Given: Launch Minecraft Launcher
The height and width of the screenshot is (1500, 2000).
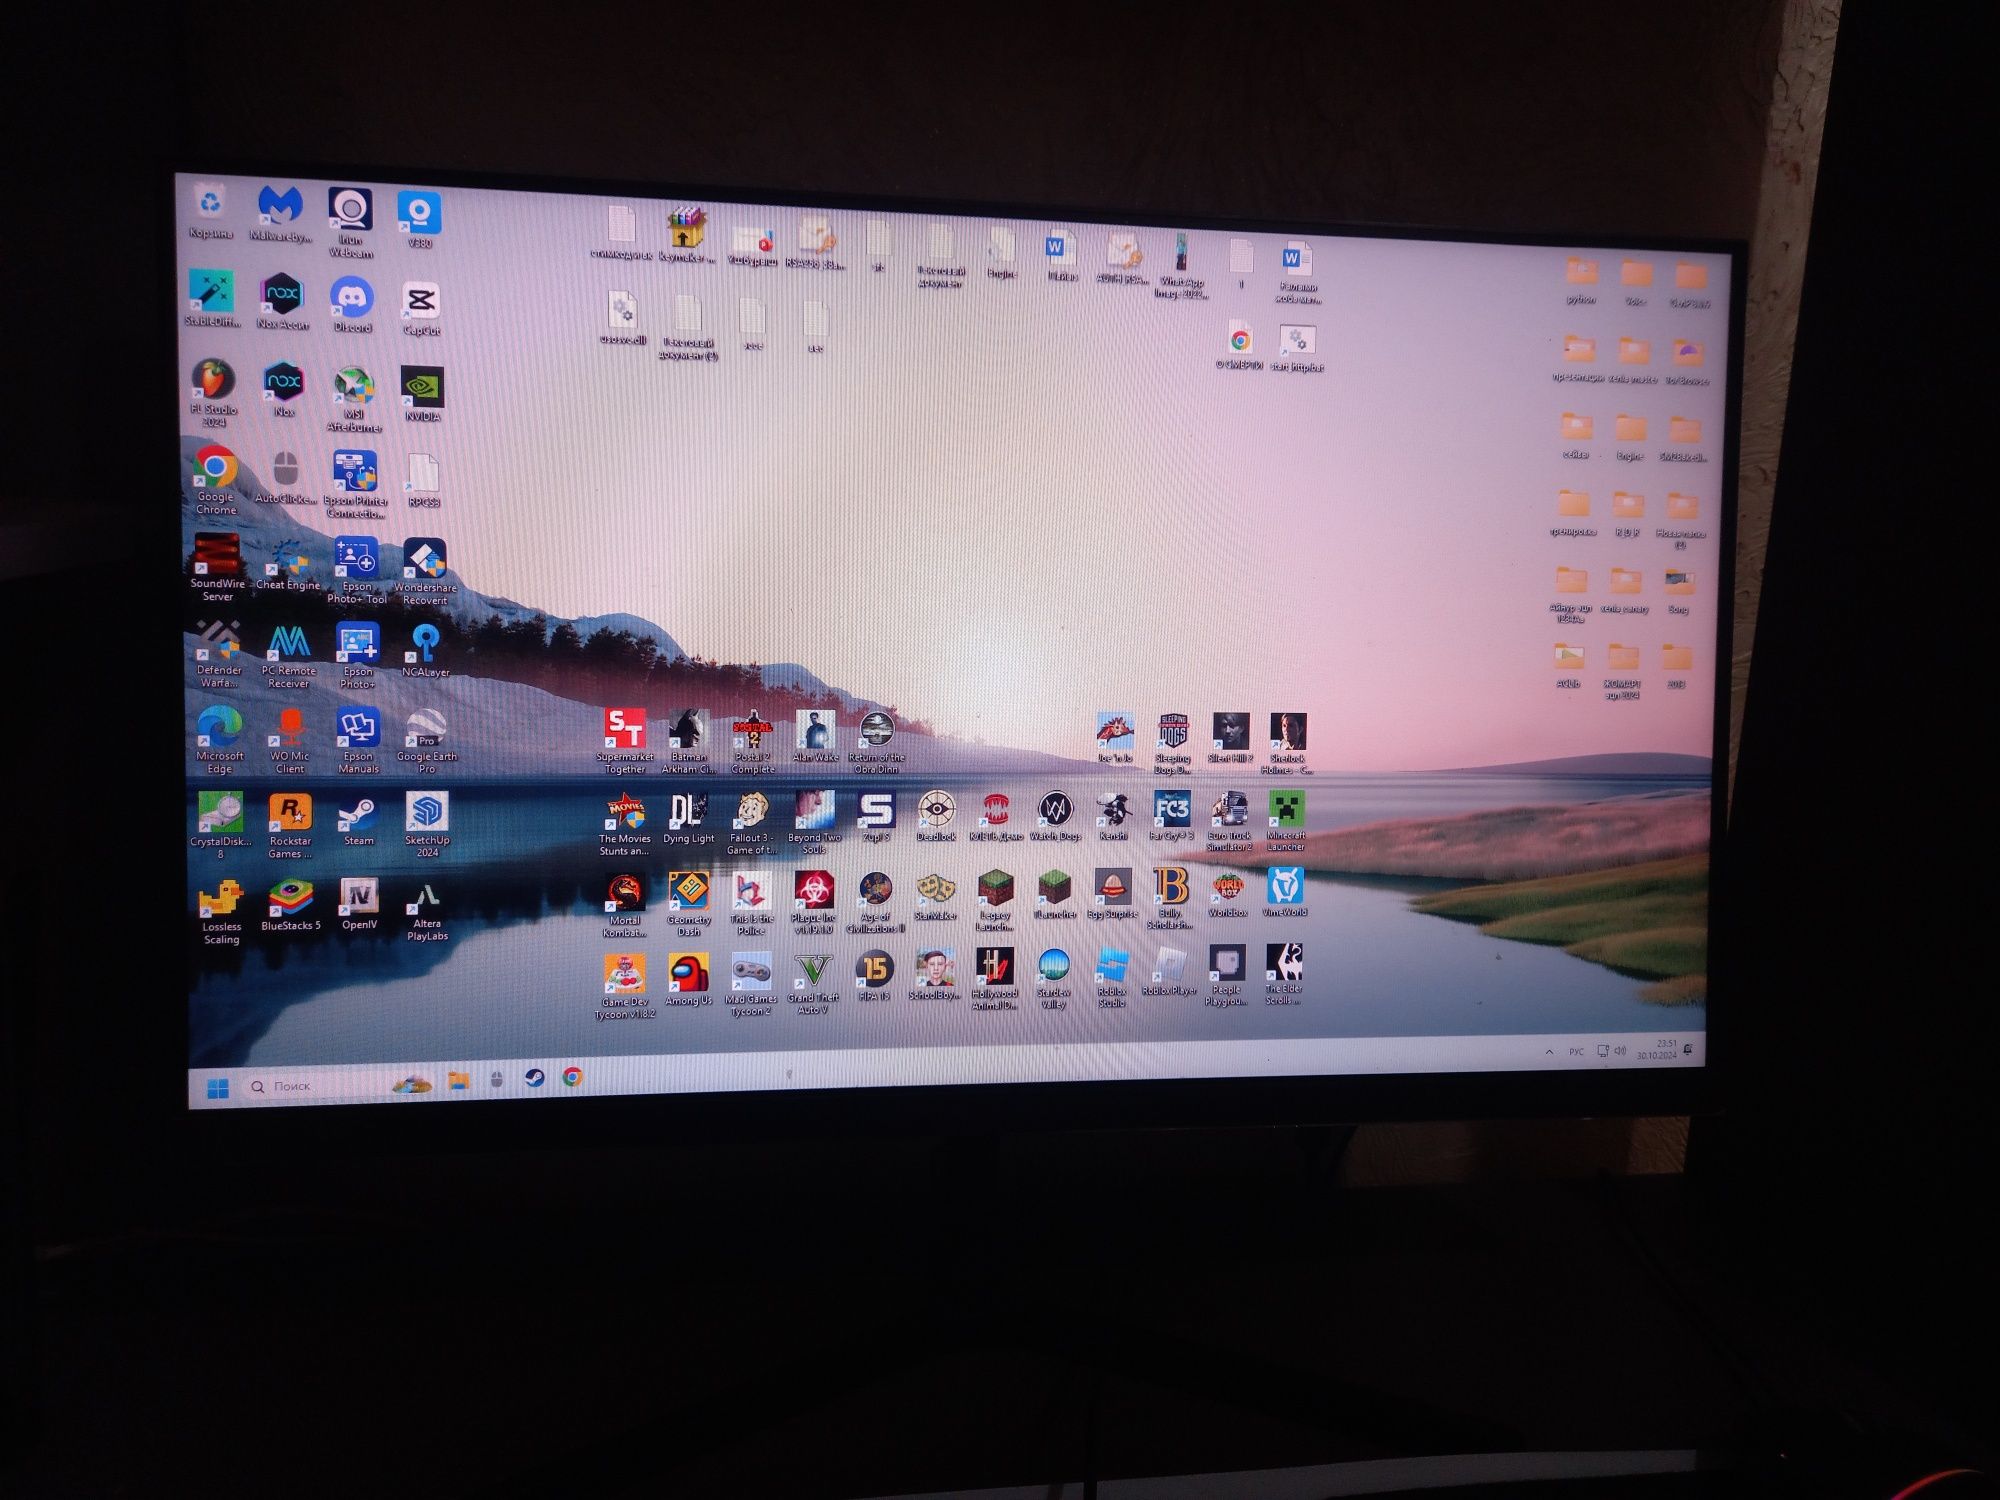Looking at the screenshot, I should point(1286,821).
